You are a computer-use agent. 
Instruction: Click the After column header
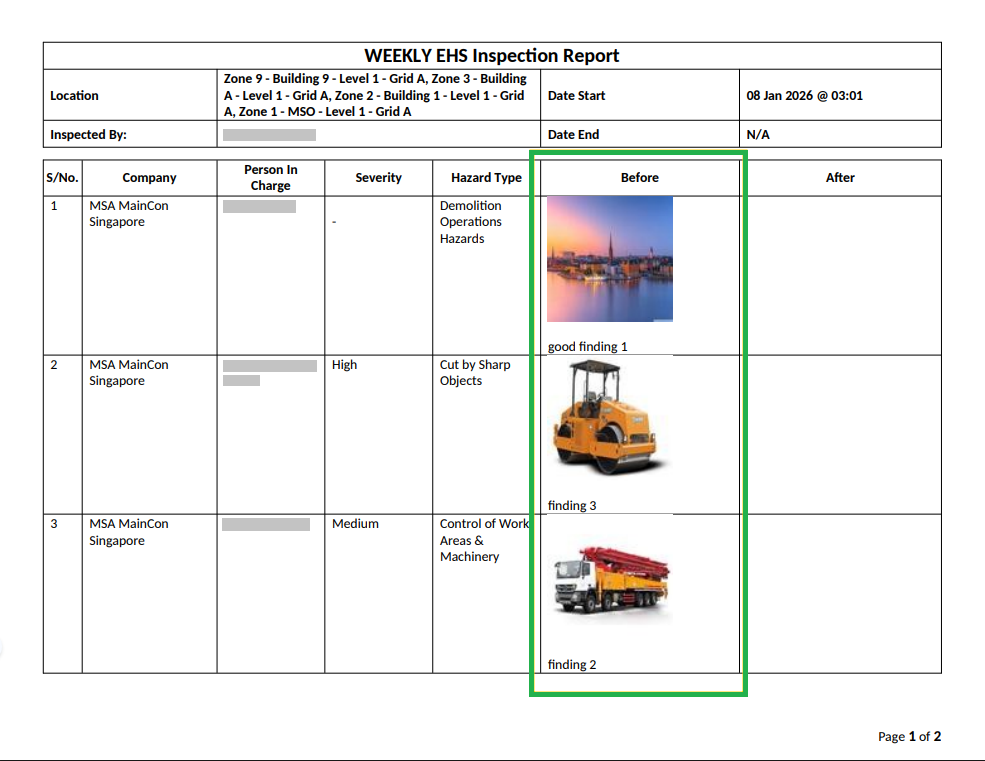[840, 178]
